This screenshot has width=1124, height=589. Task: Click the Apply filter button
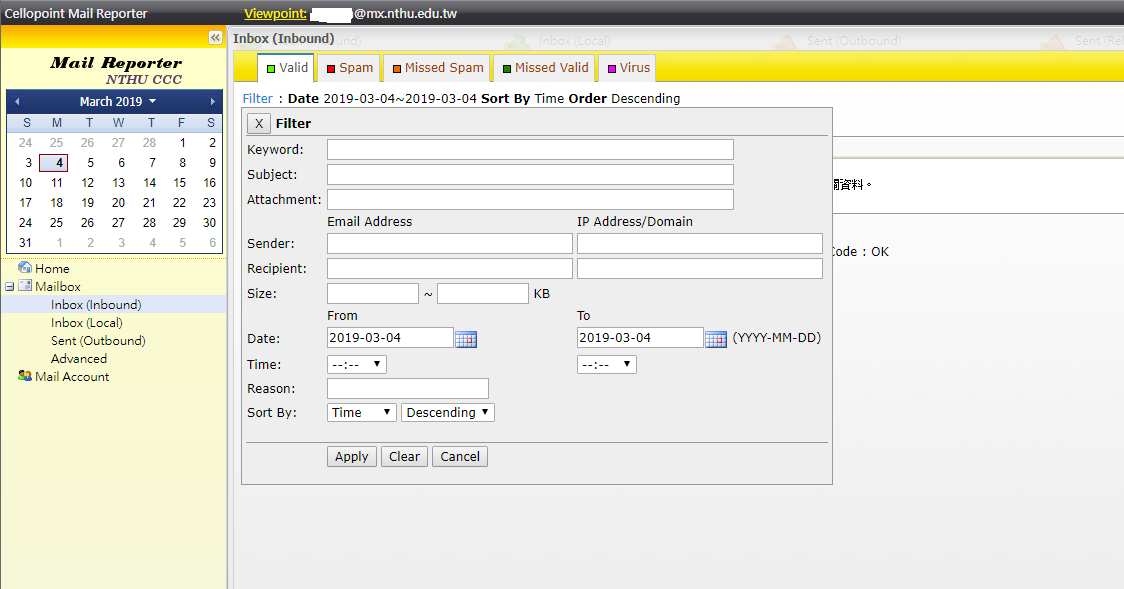pyautogui.click(x=352, y=457)
